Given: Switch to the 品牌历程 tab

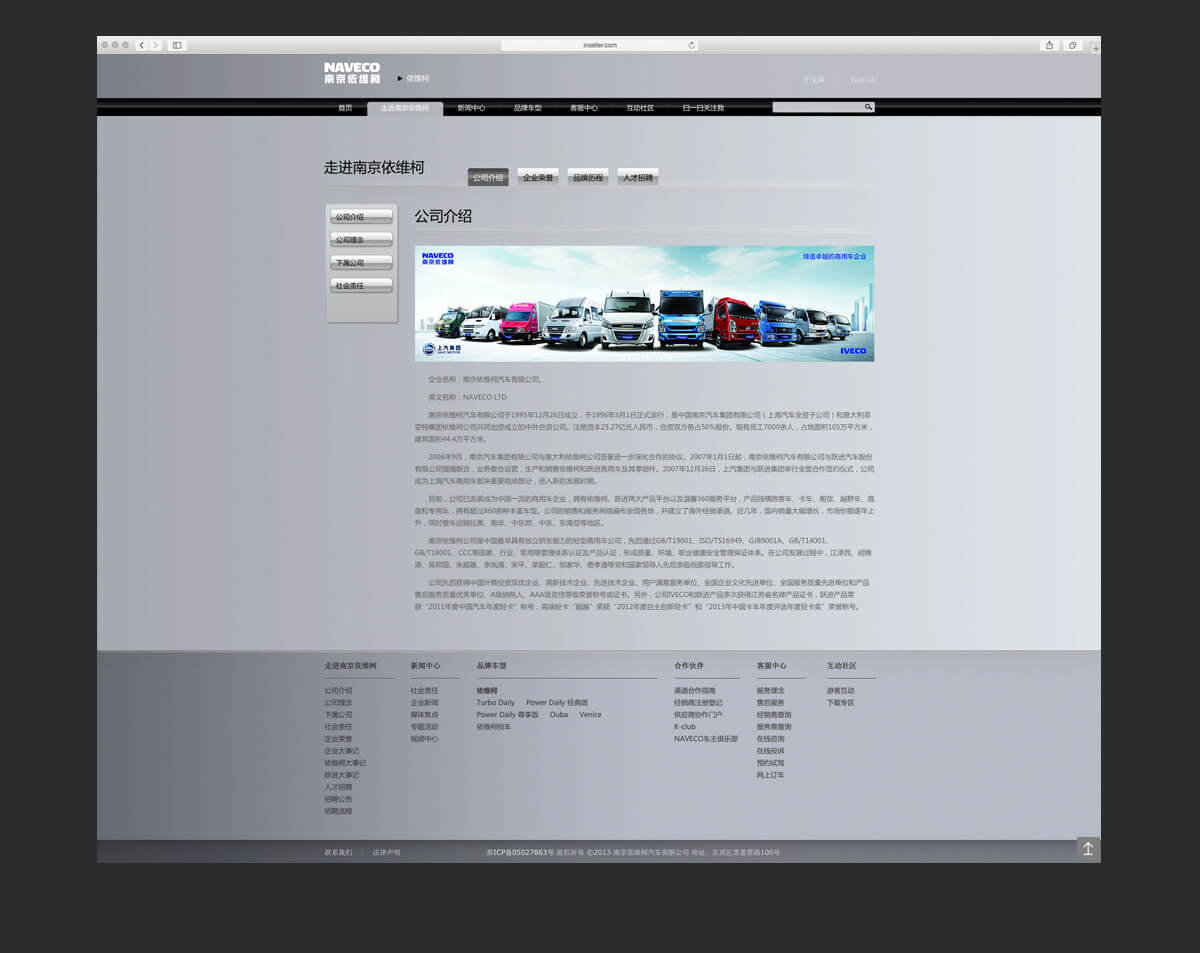Looking at the screenshot, I should [588, 177].
